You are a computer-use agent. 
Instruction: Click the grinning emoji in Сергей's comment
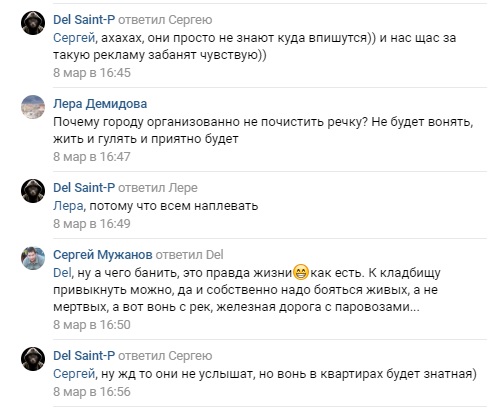[x=301, y=272]
